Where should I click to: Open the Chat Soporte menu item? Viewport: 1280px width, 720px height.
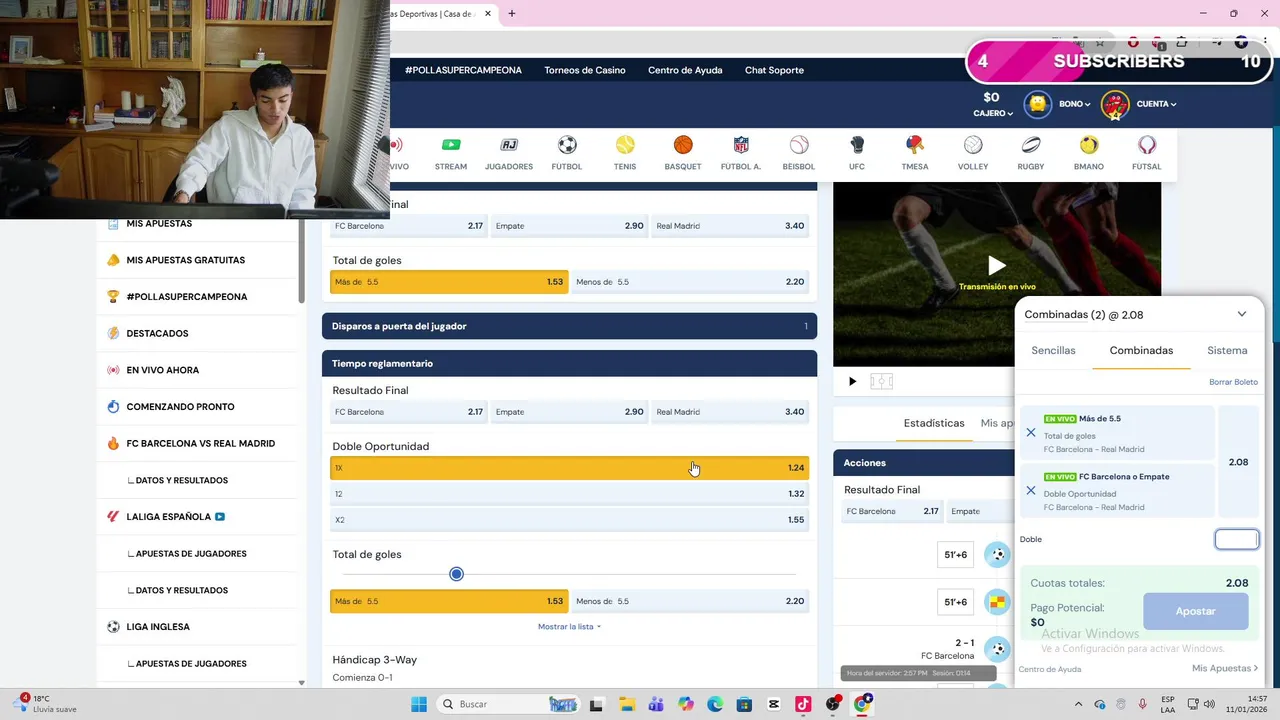pyautogui.click(x=774, y=70)
